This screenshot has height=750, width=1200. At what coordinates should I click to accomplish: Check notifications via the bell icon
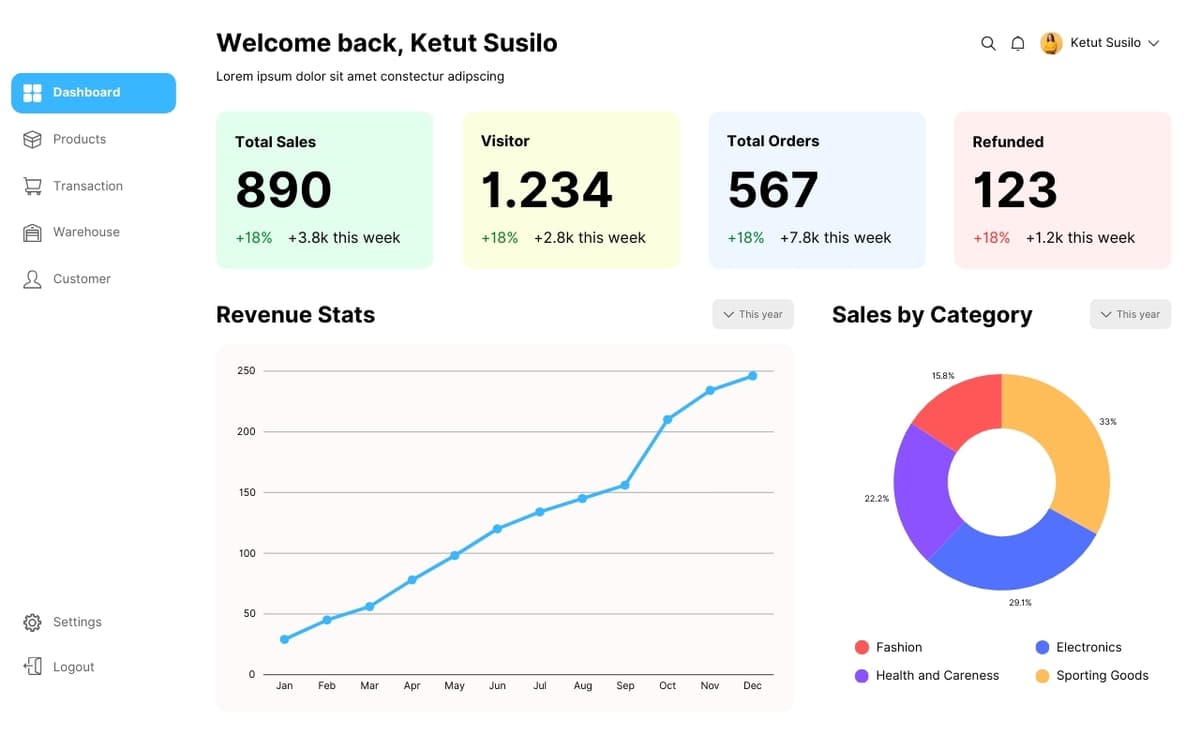1018,43
